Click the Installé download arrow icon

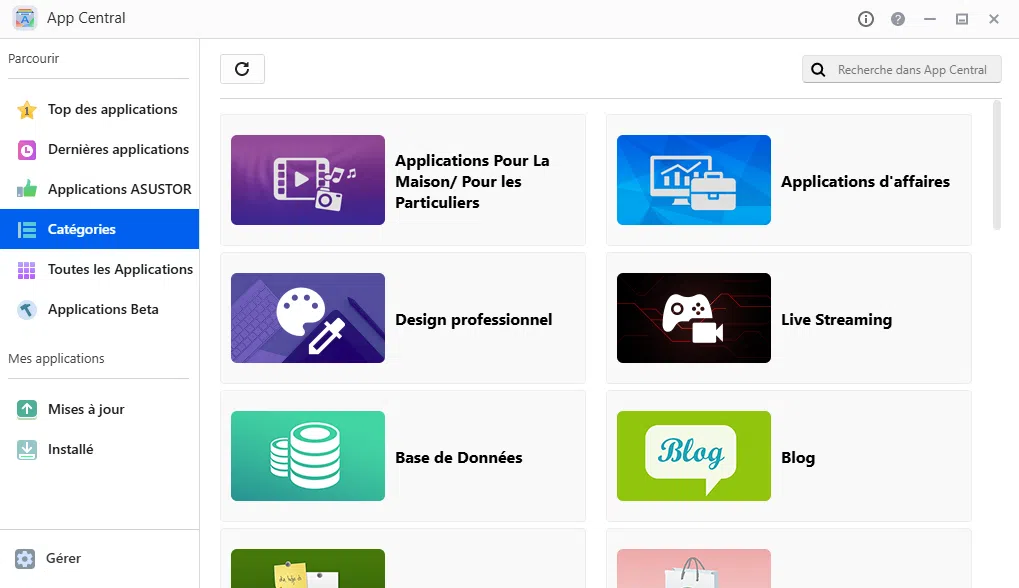[27, 450]
